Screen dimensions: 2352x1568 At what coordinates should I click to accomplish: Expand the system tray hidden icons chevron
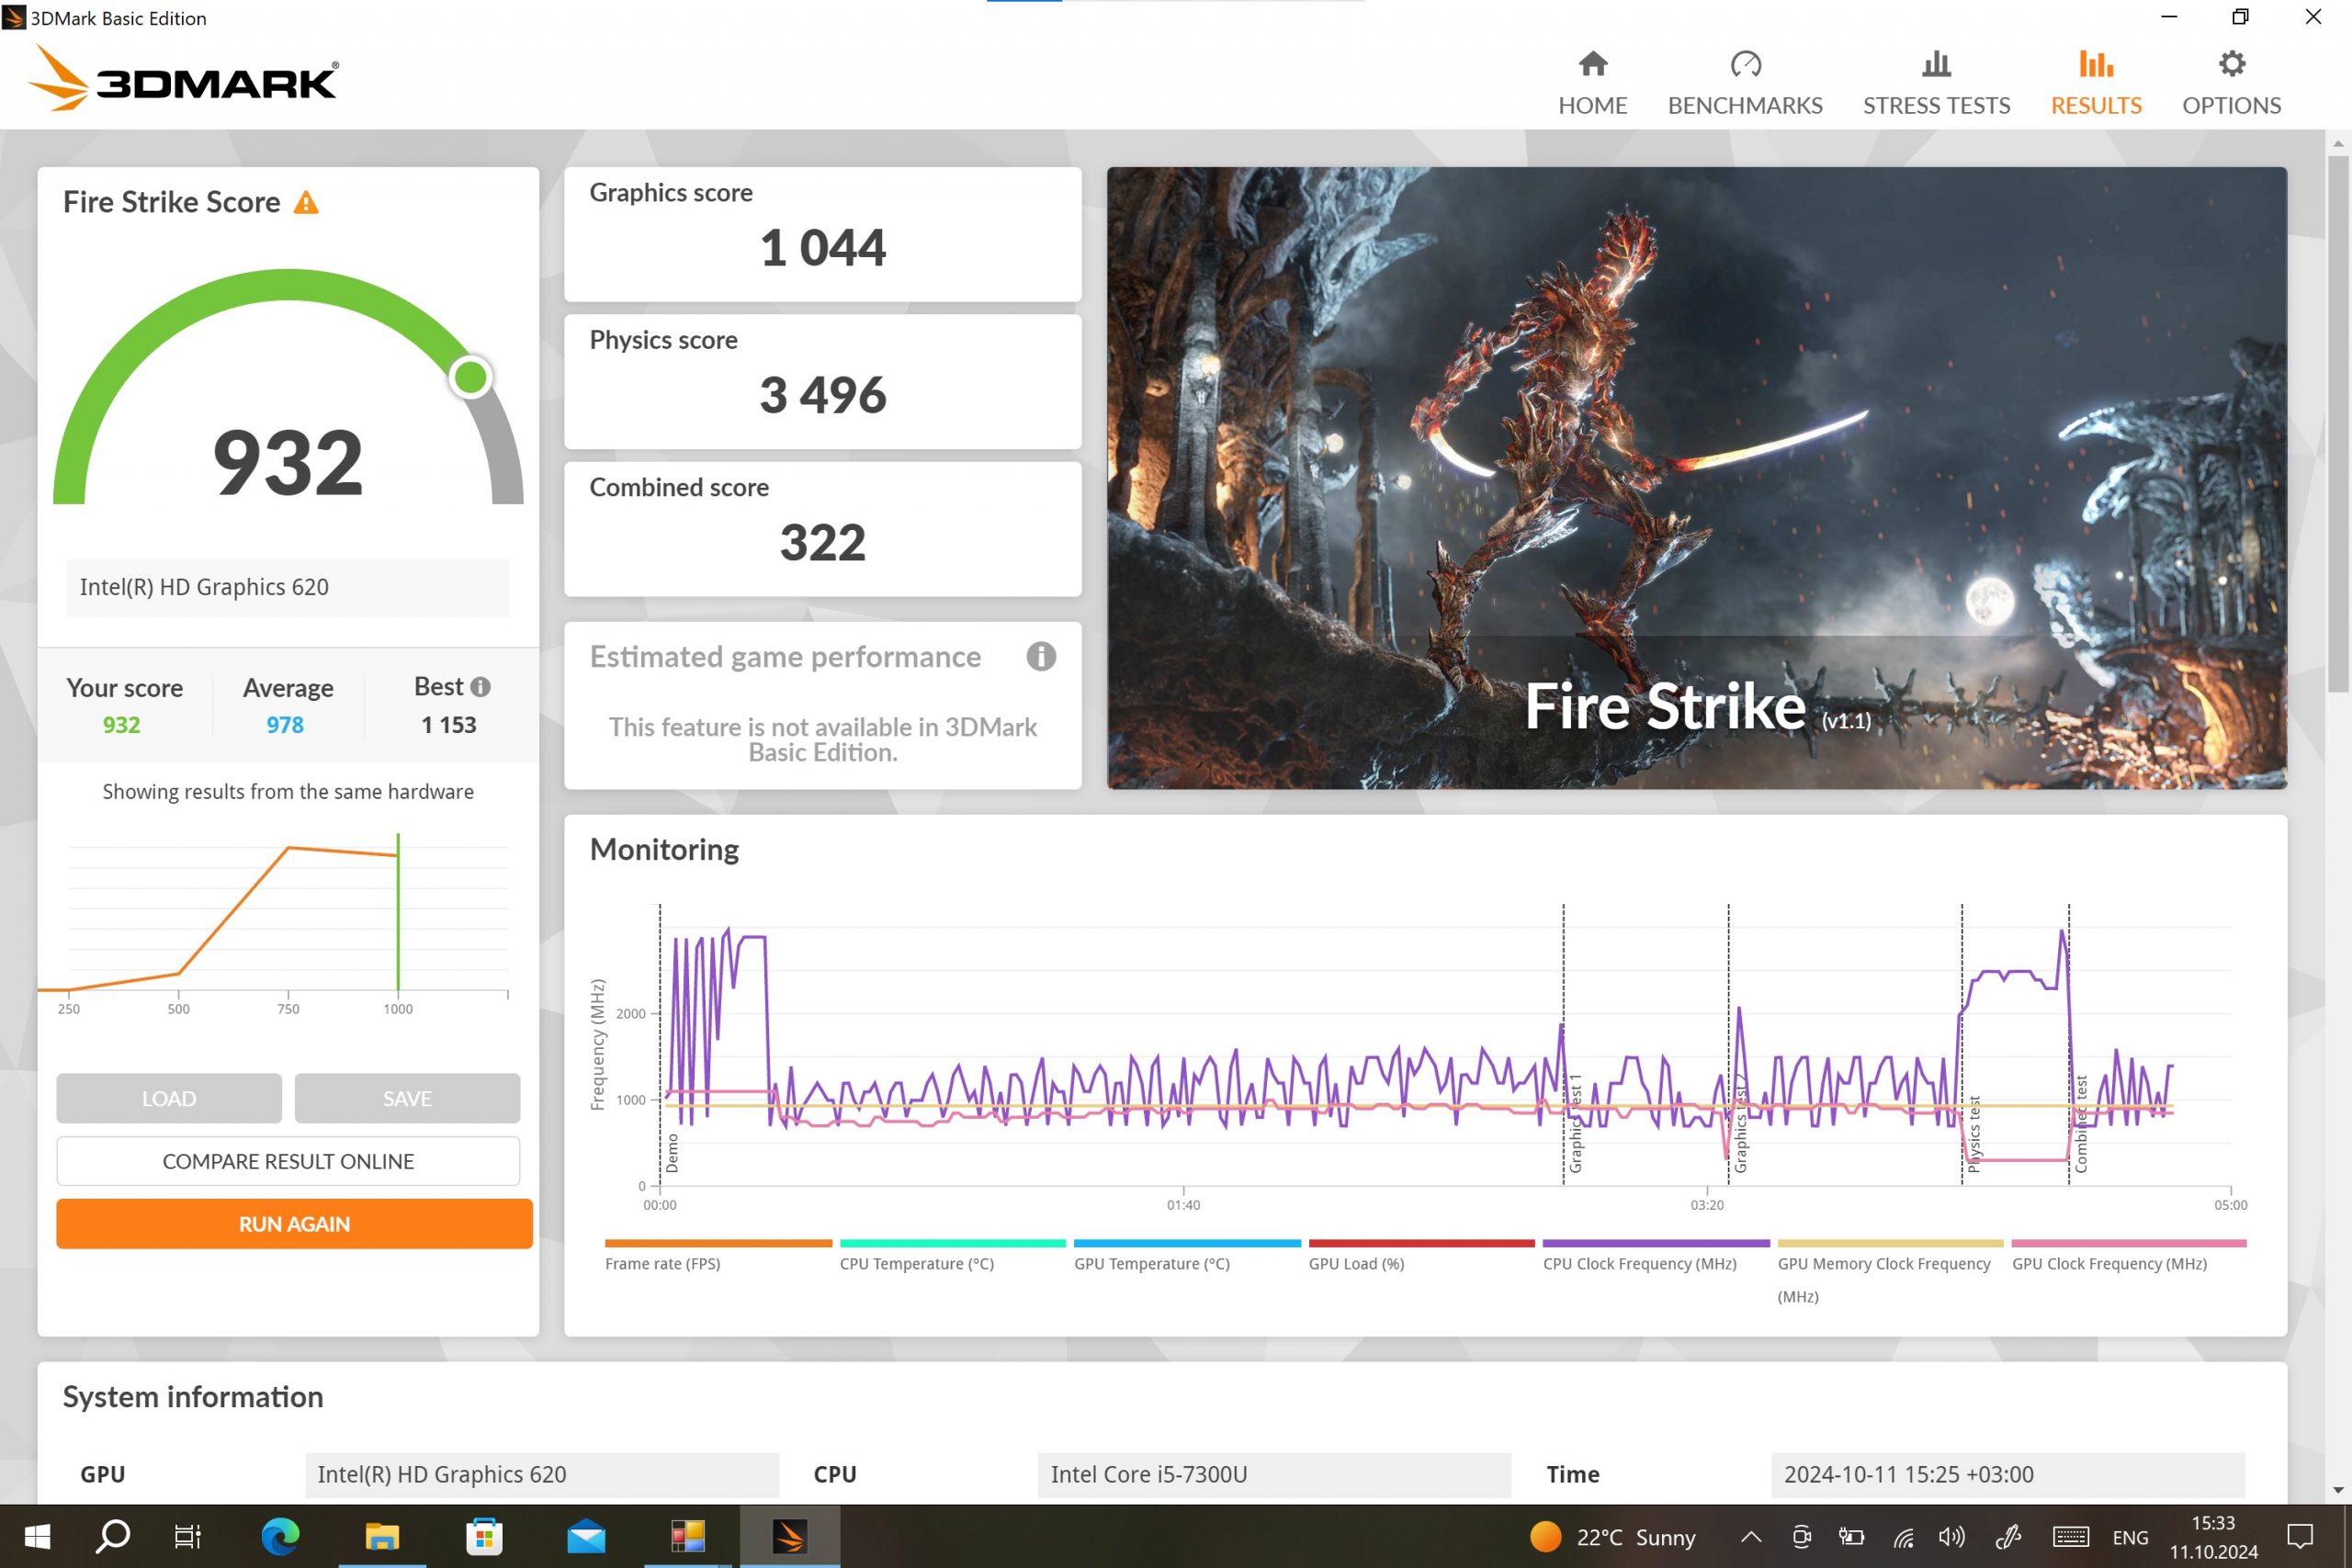click(1750, 1537)
